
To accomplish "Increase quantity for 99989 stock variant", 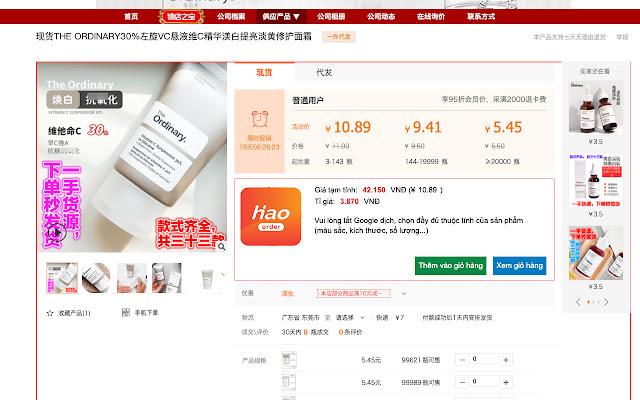I will pos(506,382).
